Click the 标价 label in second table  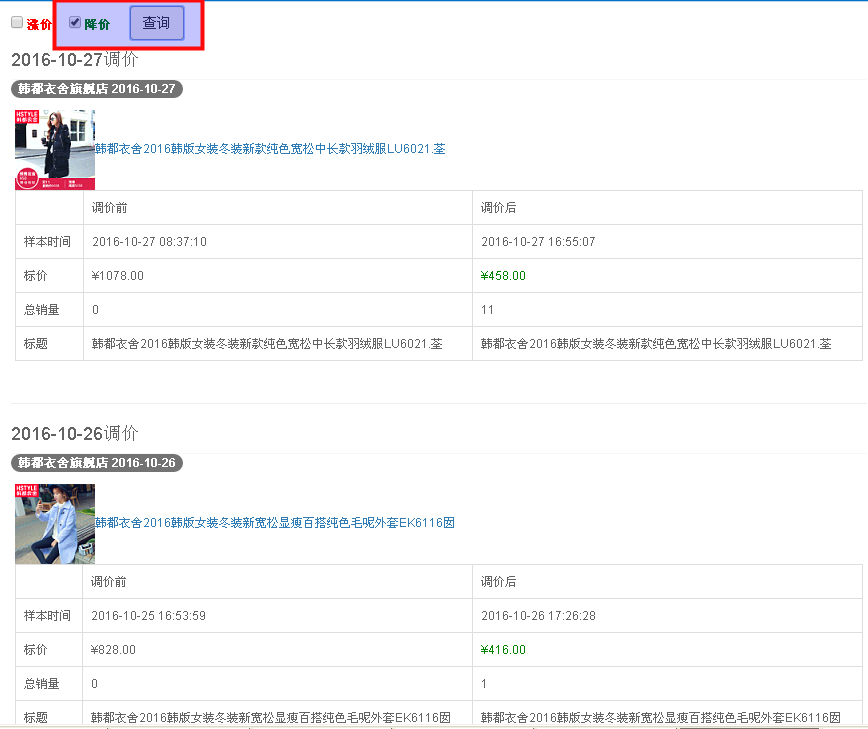coord(35,650)
